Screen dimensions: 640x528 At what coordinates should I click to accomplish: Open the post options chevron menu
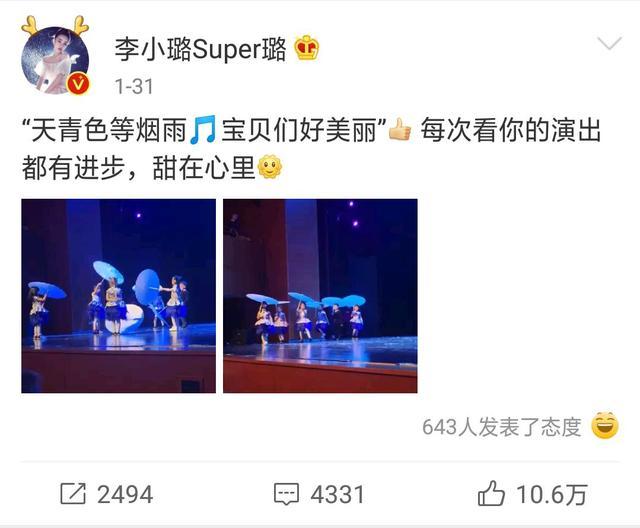[x=609, y=43]
